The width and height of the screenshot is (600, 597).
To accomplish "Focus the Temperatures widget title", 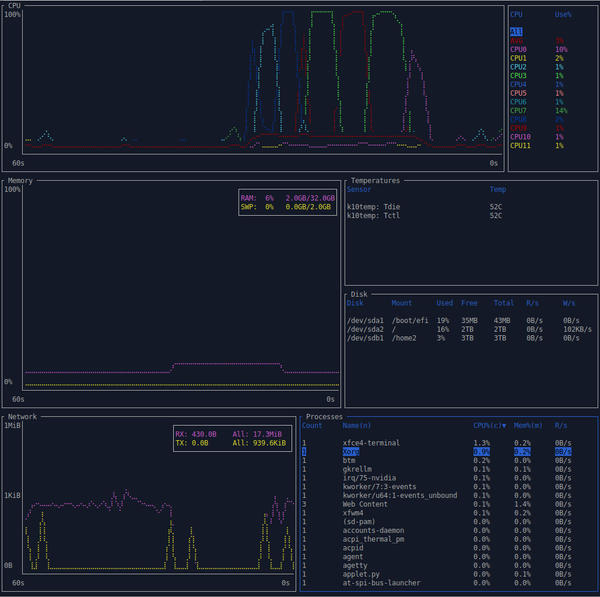I will click(375, 181).
